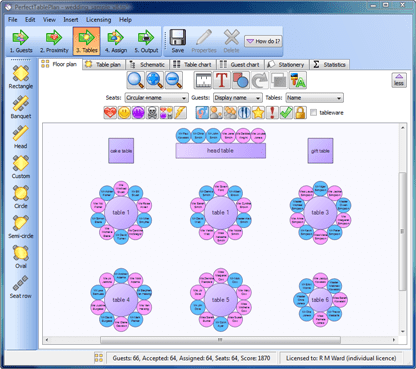Insert a Banquet table
Viewport: 416px width, 369px height.
pyautogui.click(x=21, y=107)
